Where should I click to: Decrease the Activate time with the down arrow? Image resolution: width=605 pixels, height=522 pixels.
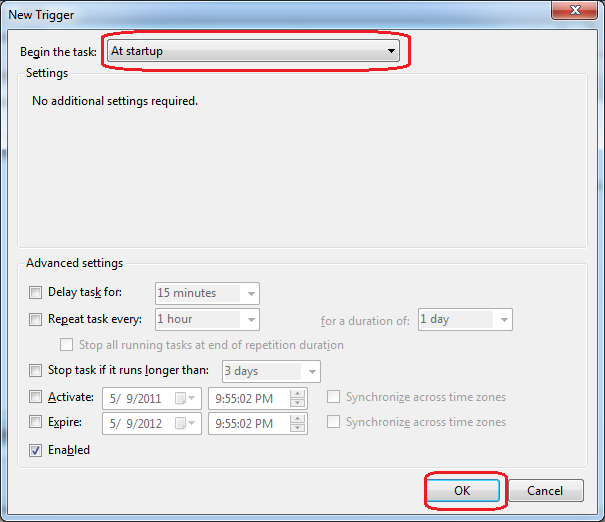point(297,403)
